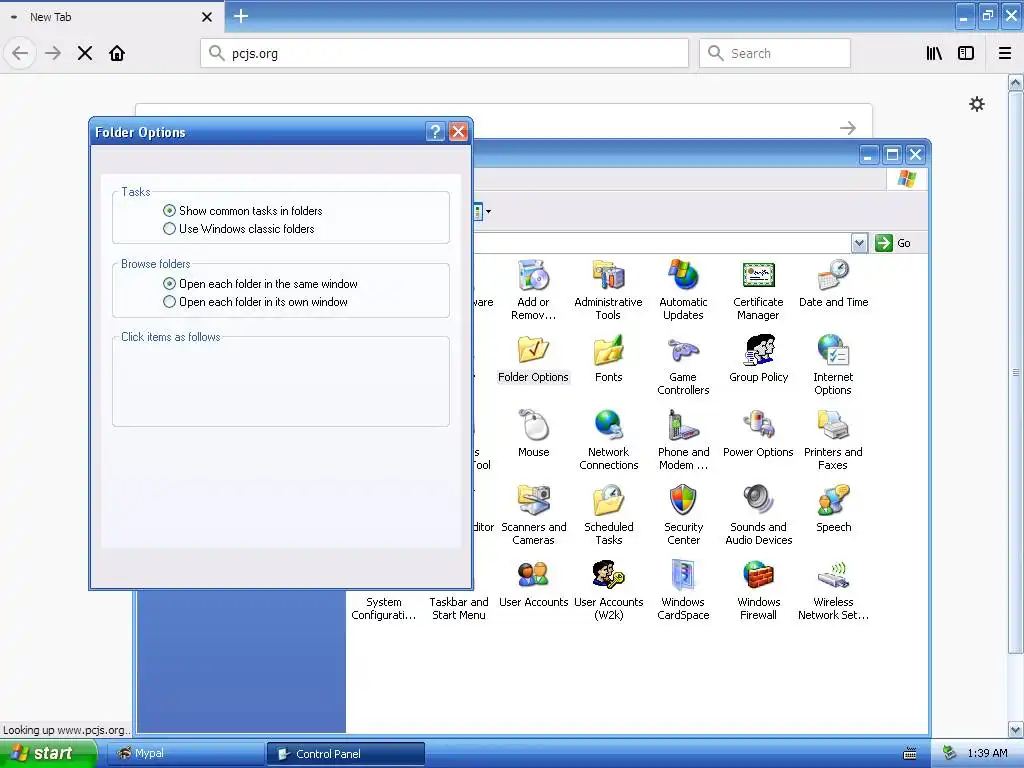Screen dimensions: 1024x768
Task: Open Phone and Modem icon
Action: coord(683,440)
